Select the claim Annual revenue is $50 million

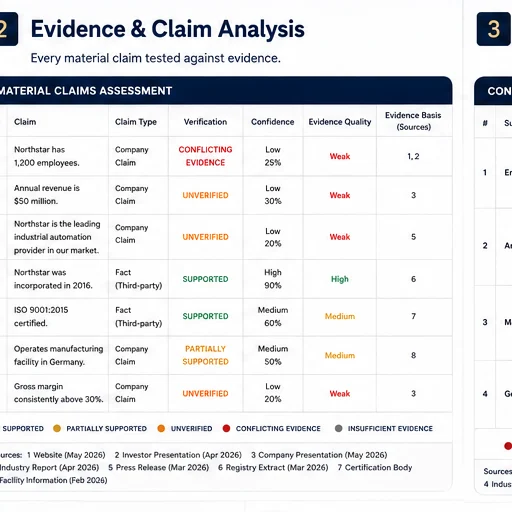47,195
